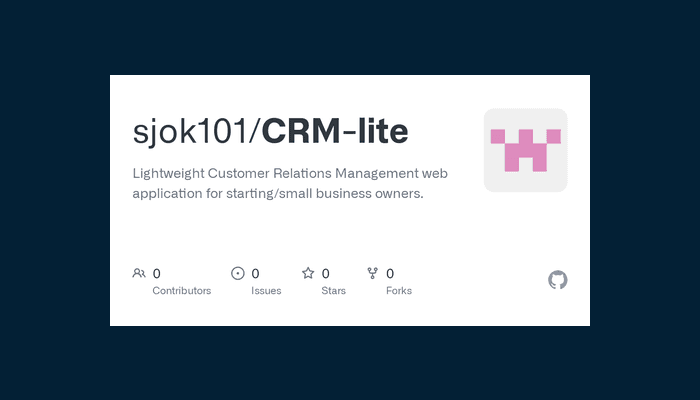Open the CRM-lite repository name
Screen dimensions: 700x400
pos(334,131)
